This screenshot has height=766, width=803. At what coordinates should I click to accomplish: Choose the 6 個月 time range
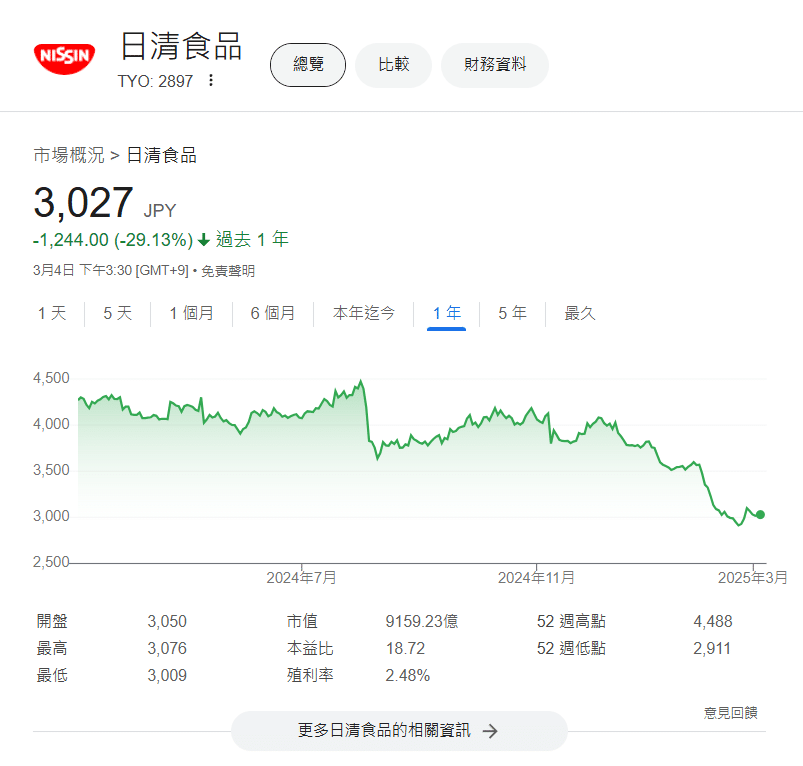click(x=272, y=313)
